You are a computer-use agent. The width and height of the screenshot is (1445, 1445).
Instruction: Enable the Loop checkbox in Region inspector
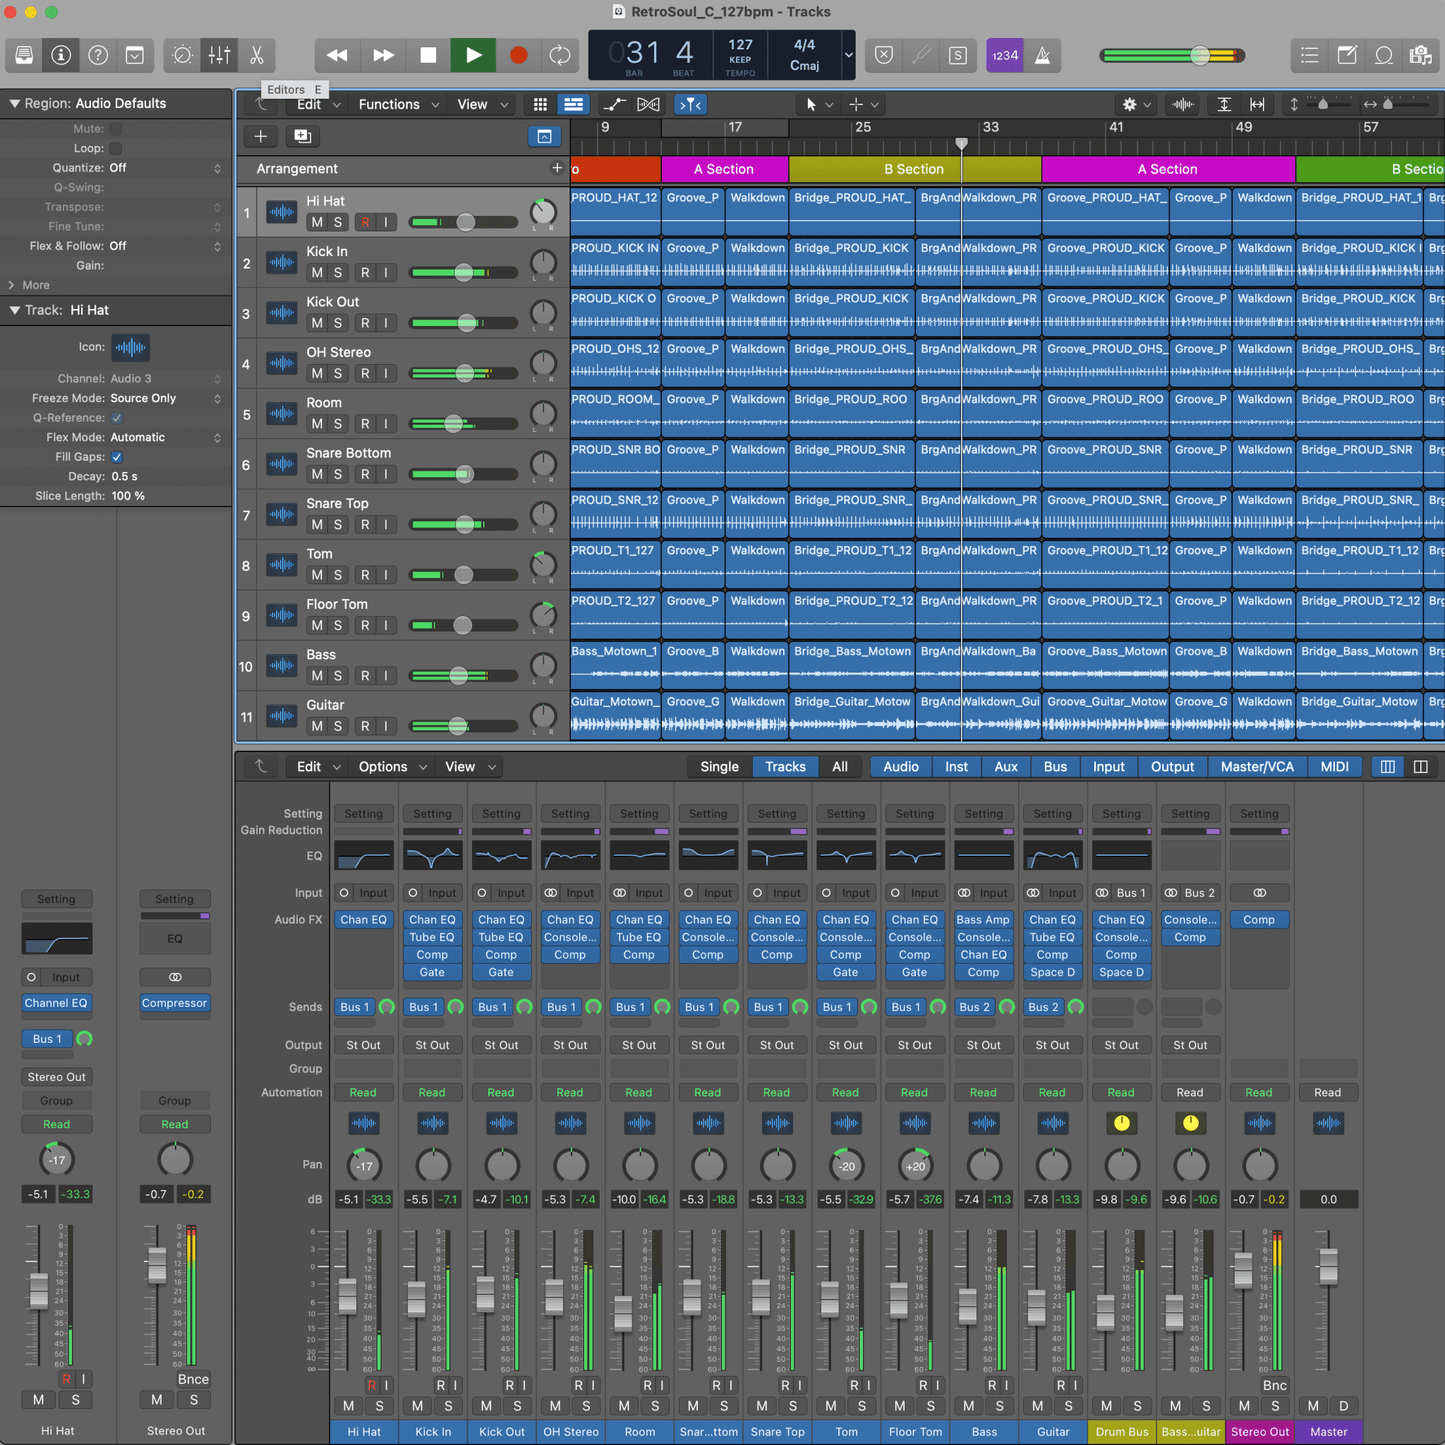tap(116, 148)
